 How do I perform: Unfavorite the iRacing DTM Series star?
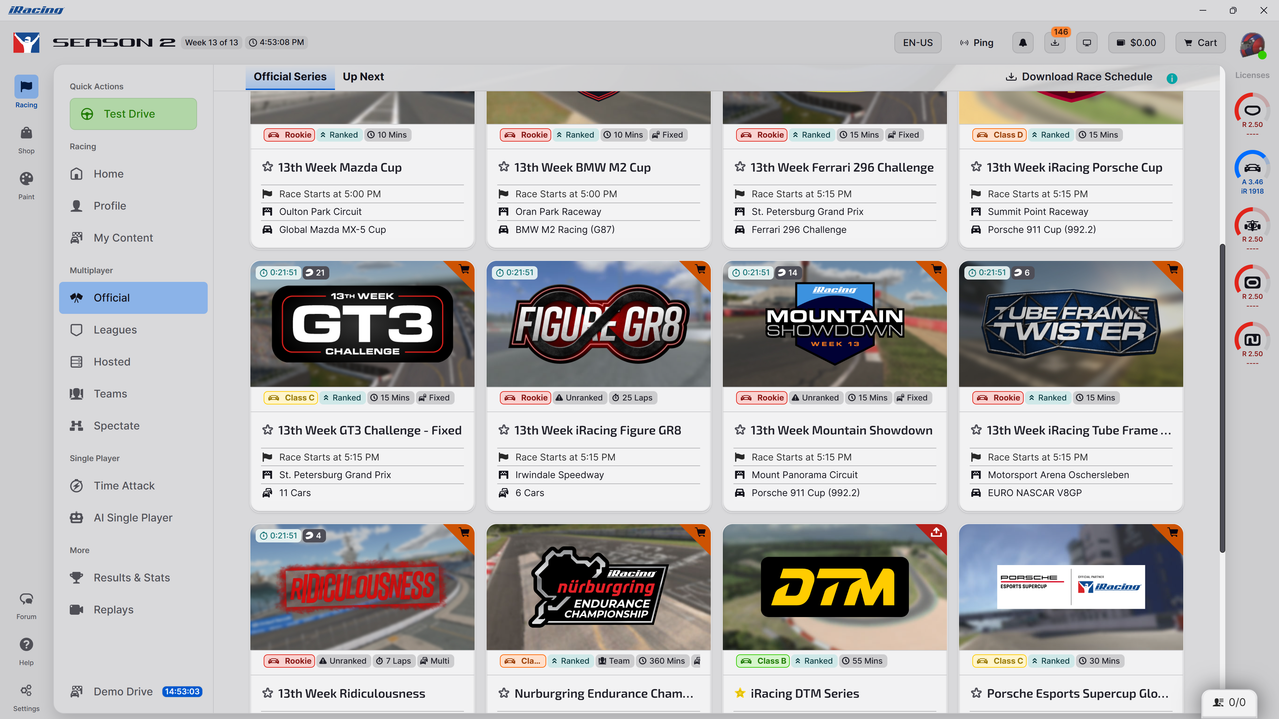[x=739, y=693]
